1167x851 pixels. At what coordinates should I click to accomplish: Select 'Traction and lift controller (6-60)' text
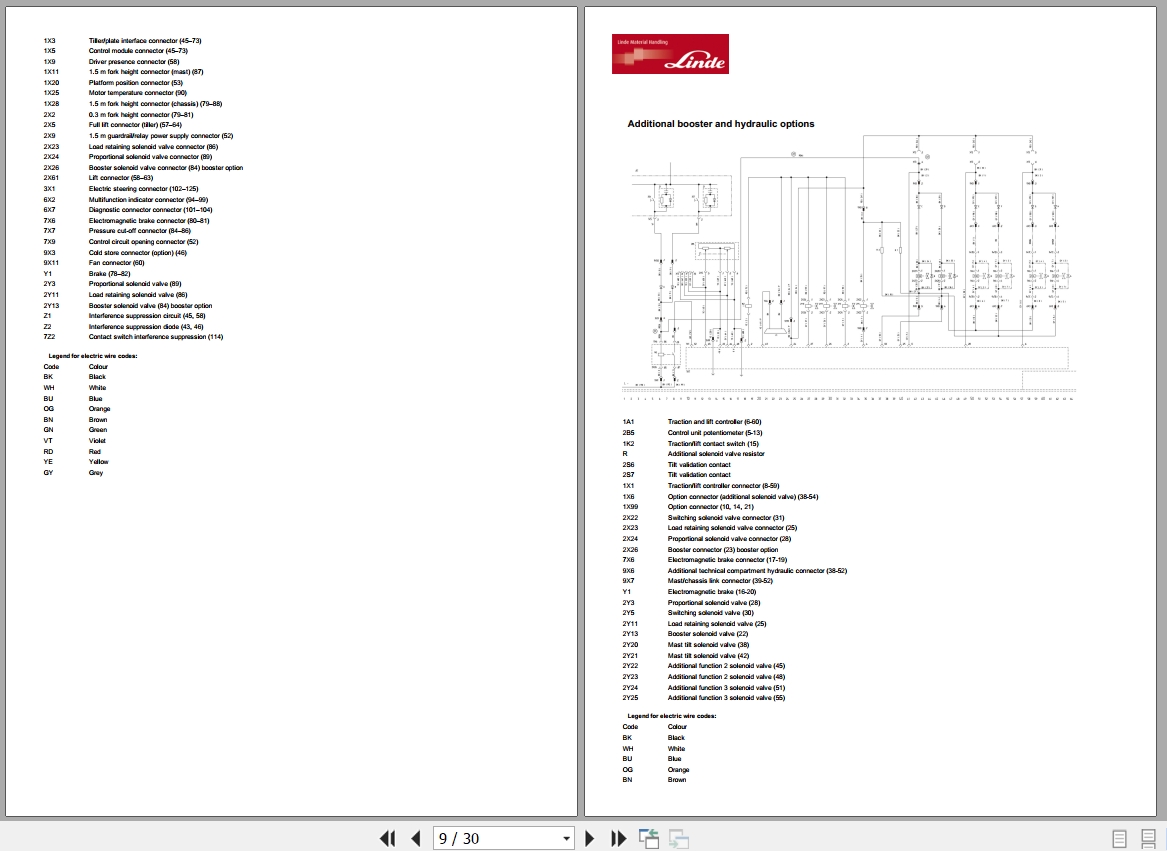[x=714, y=421]
